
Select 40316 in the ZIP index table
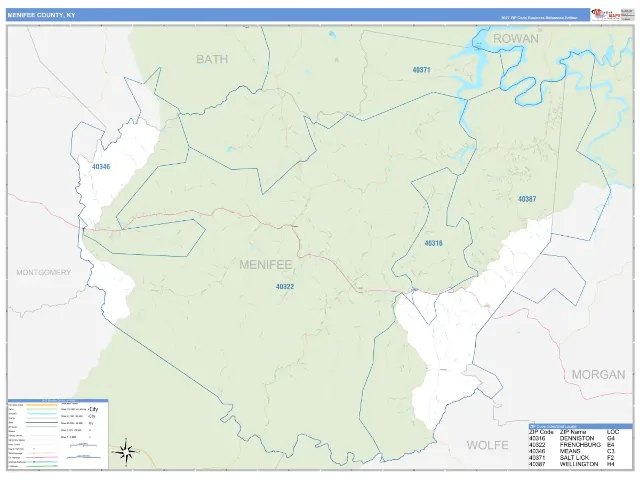click(x=537, y=438)
